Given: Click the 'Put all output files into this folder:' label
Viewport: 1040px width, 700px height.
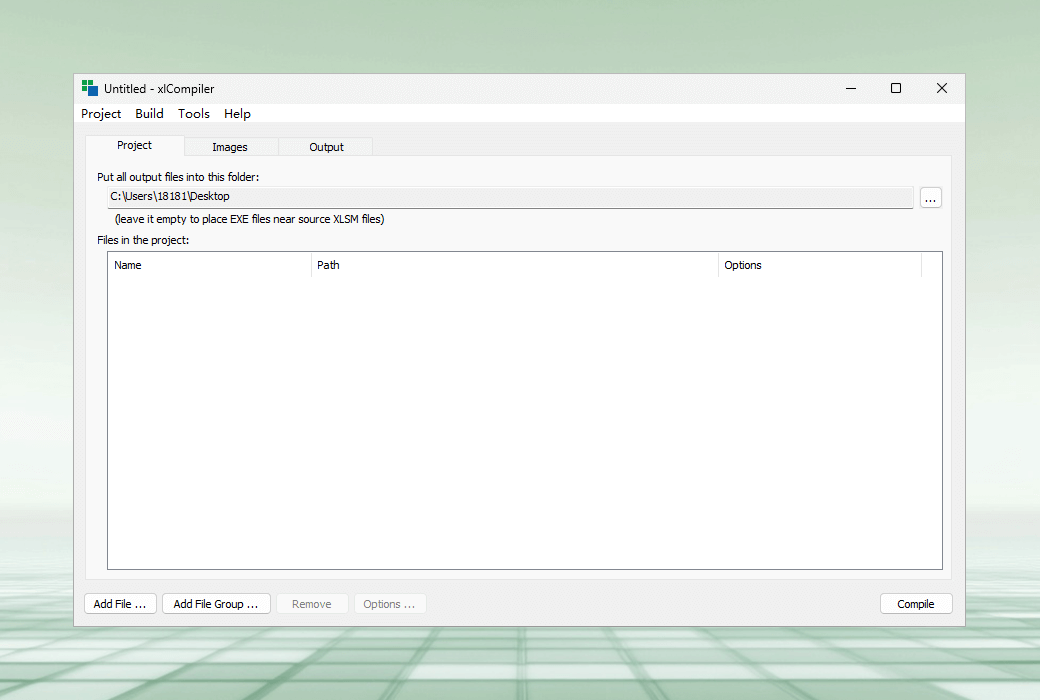Looking at the screenshot, I should click(178, 177).
